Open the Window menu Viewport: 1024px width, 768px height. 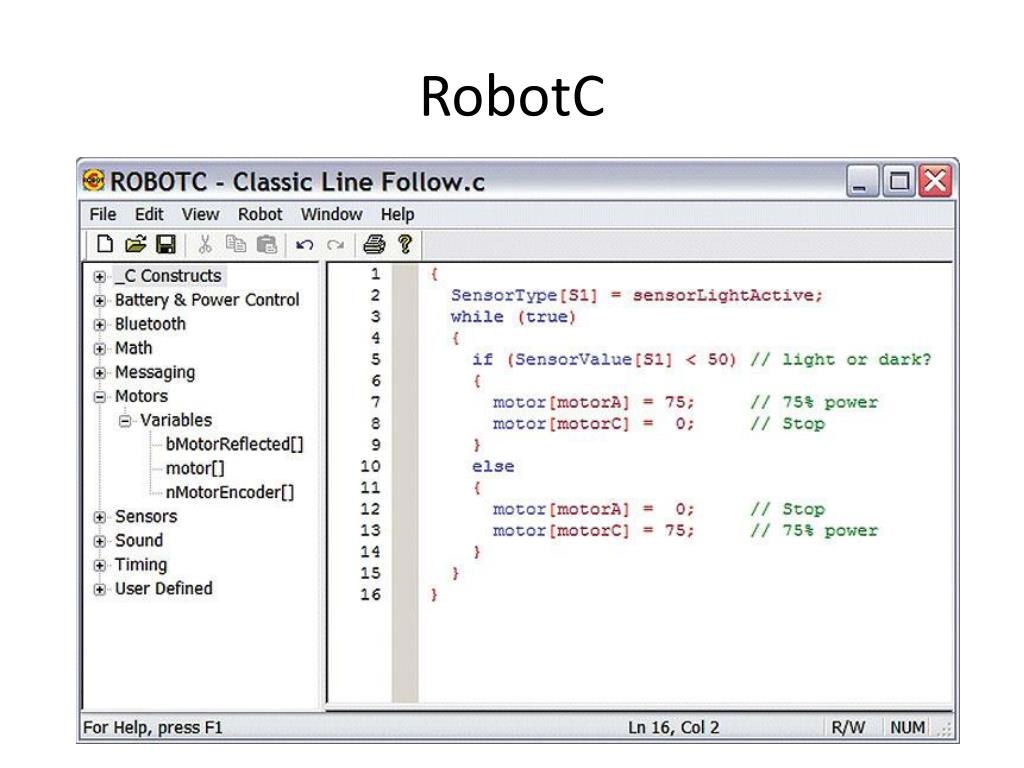click(332, 214)
